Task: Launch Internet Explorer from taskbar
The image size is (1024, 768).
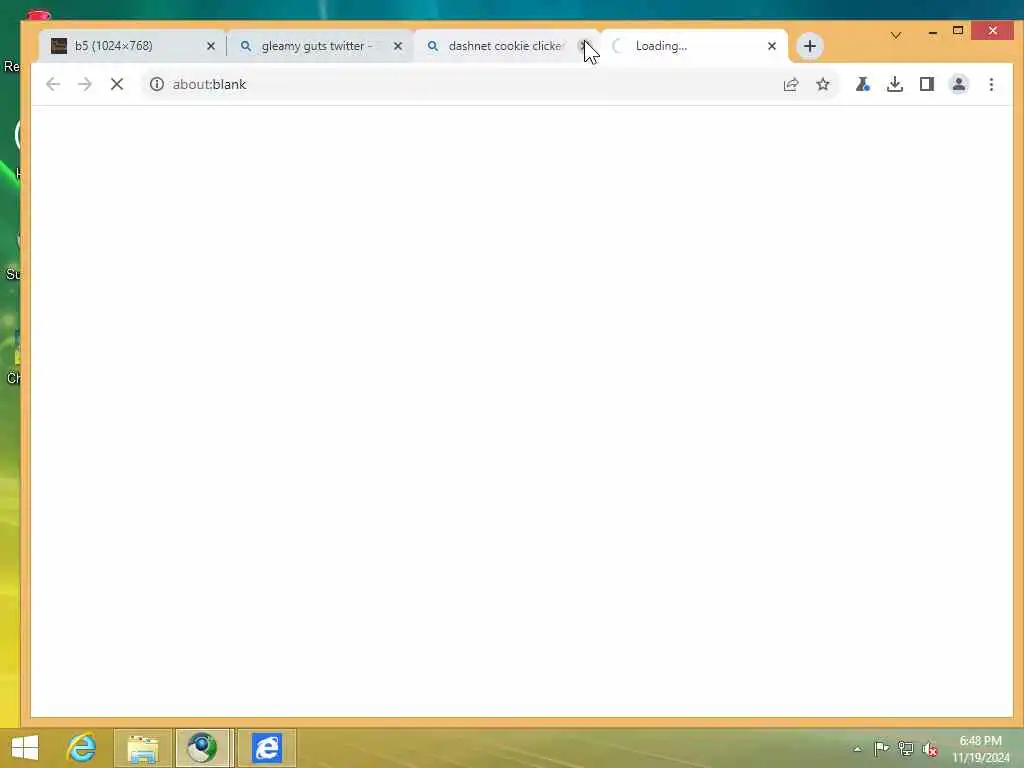Action: (81, 748)
